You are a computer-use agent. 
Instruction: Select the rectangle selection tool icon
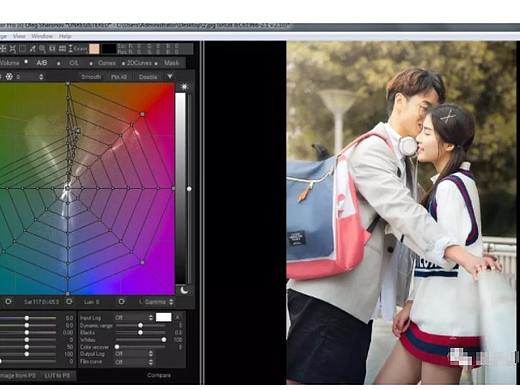[x=22, y=49]
